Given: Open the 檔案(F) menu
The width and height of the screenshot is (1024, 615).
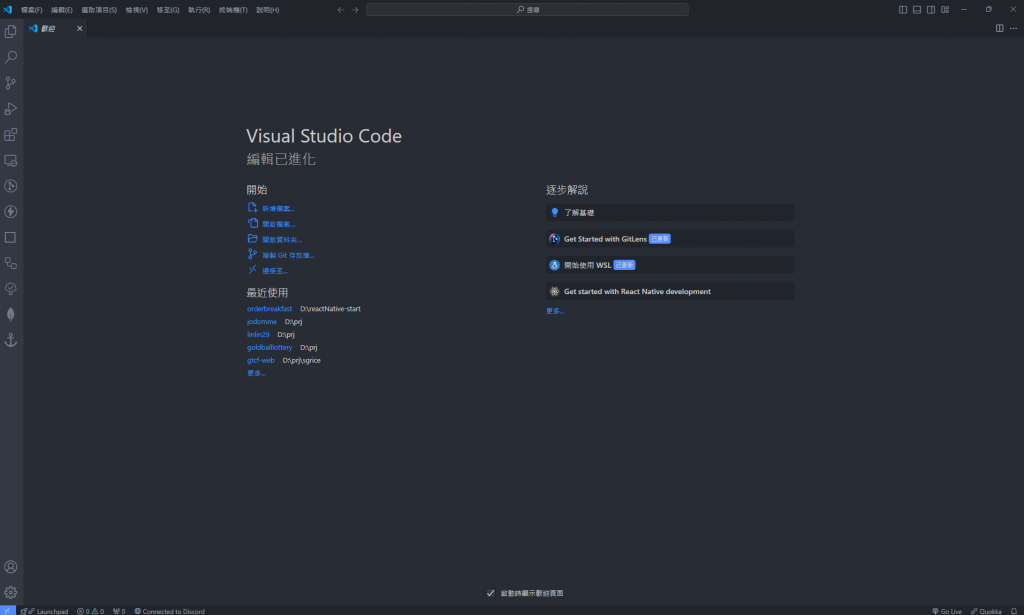Looking at the screenshot, I should coord(31,10).
